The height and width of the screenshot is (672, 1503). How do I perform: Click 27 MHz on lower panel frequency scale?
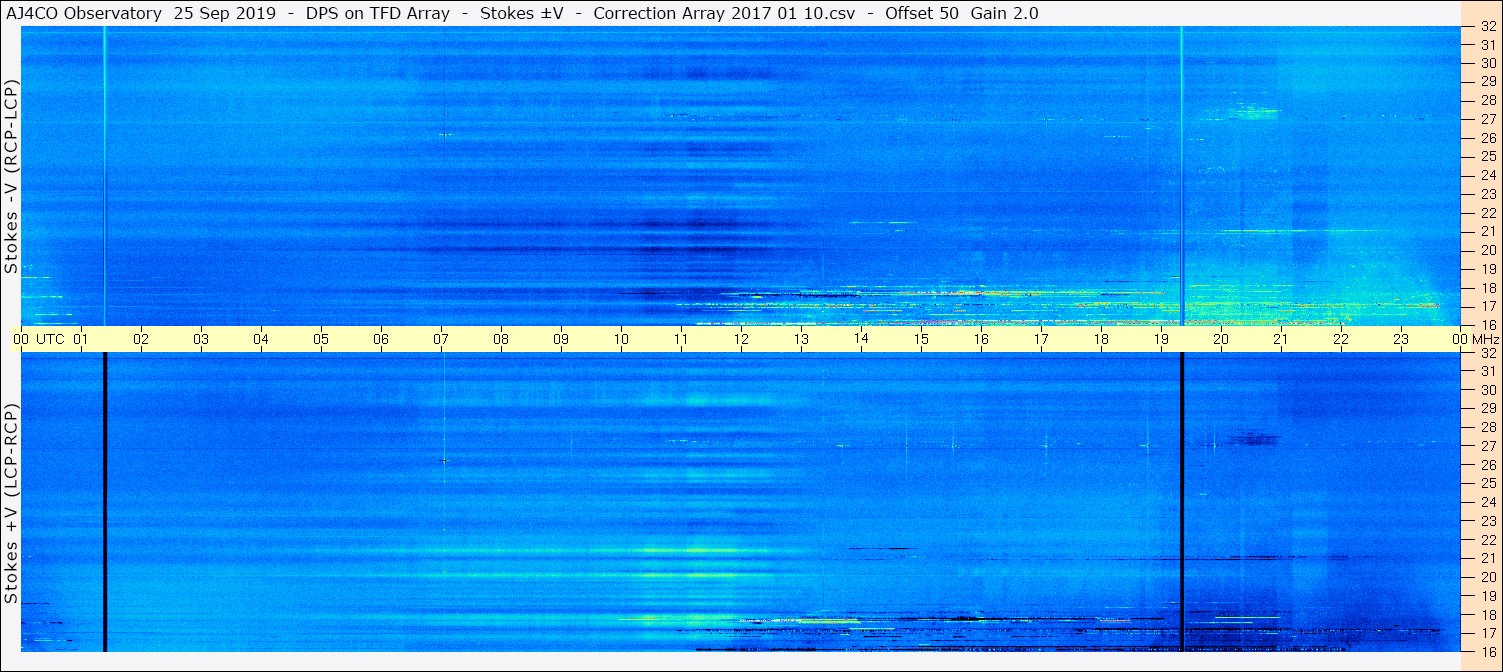click(1487, 445)
